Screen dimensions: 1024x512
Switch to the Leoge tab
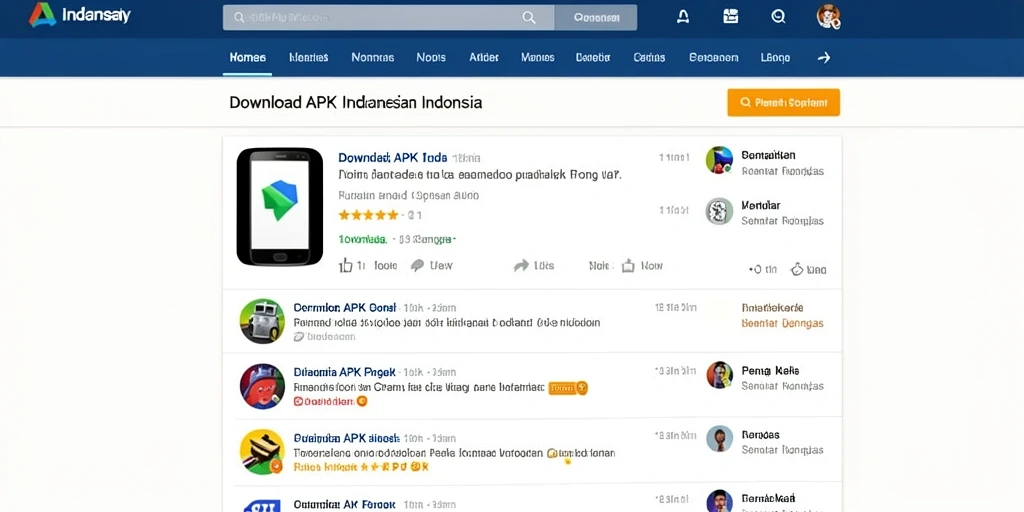click(775, 57)
